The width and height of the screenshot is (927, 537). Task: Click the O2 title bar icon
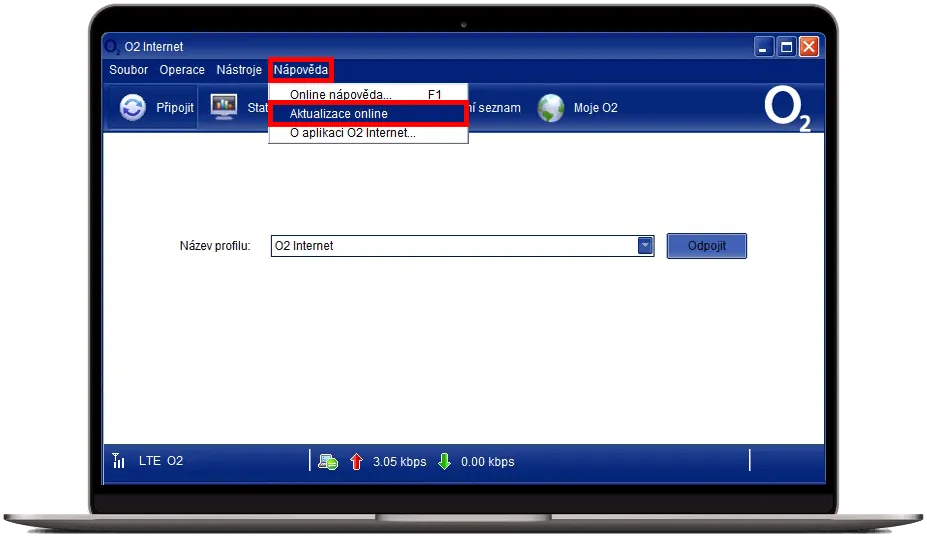(112, 46)
